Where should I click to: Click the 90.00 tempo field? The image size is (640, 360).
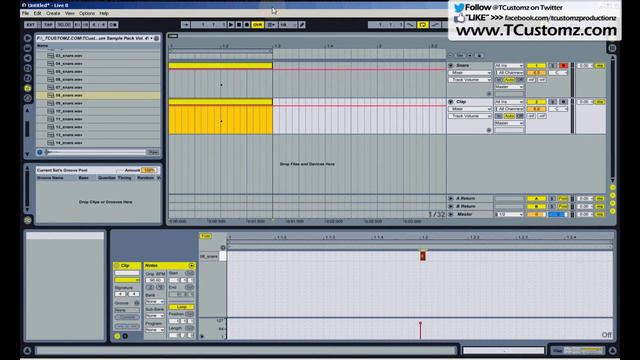click(64, 25)
